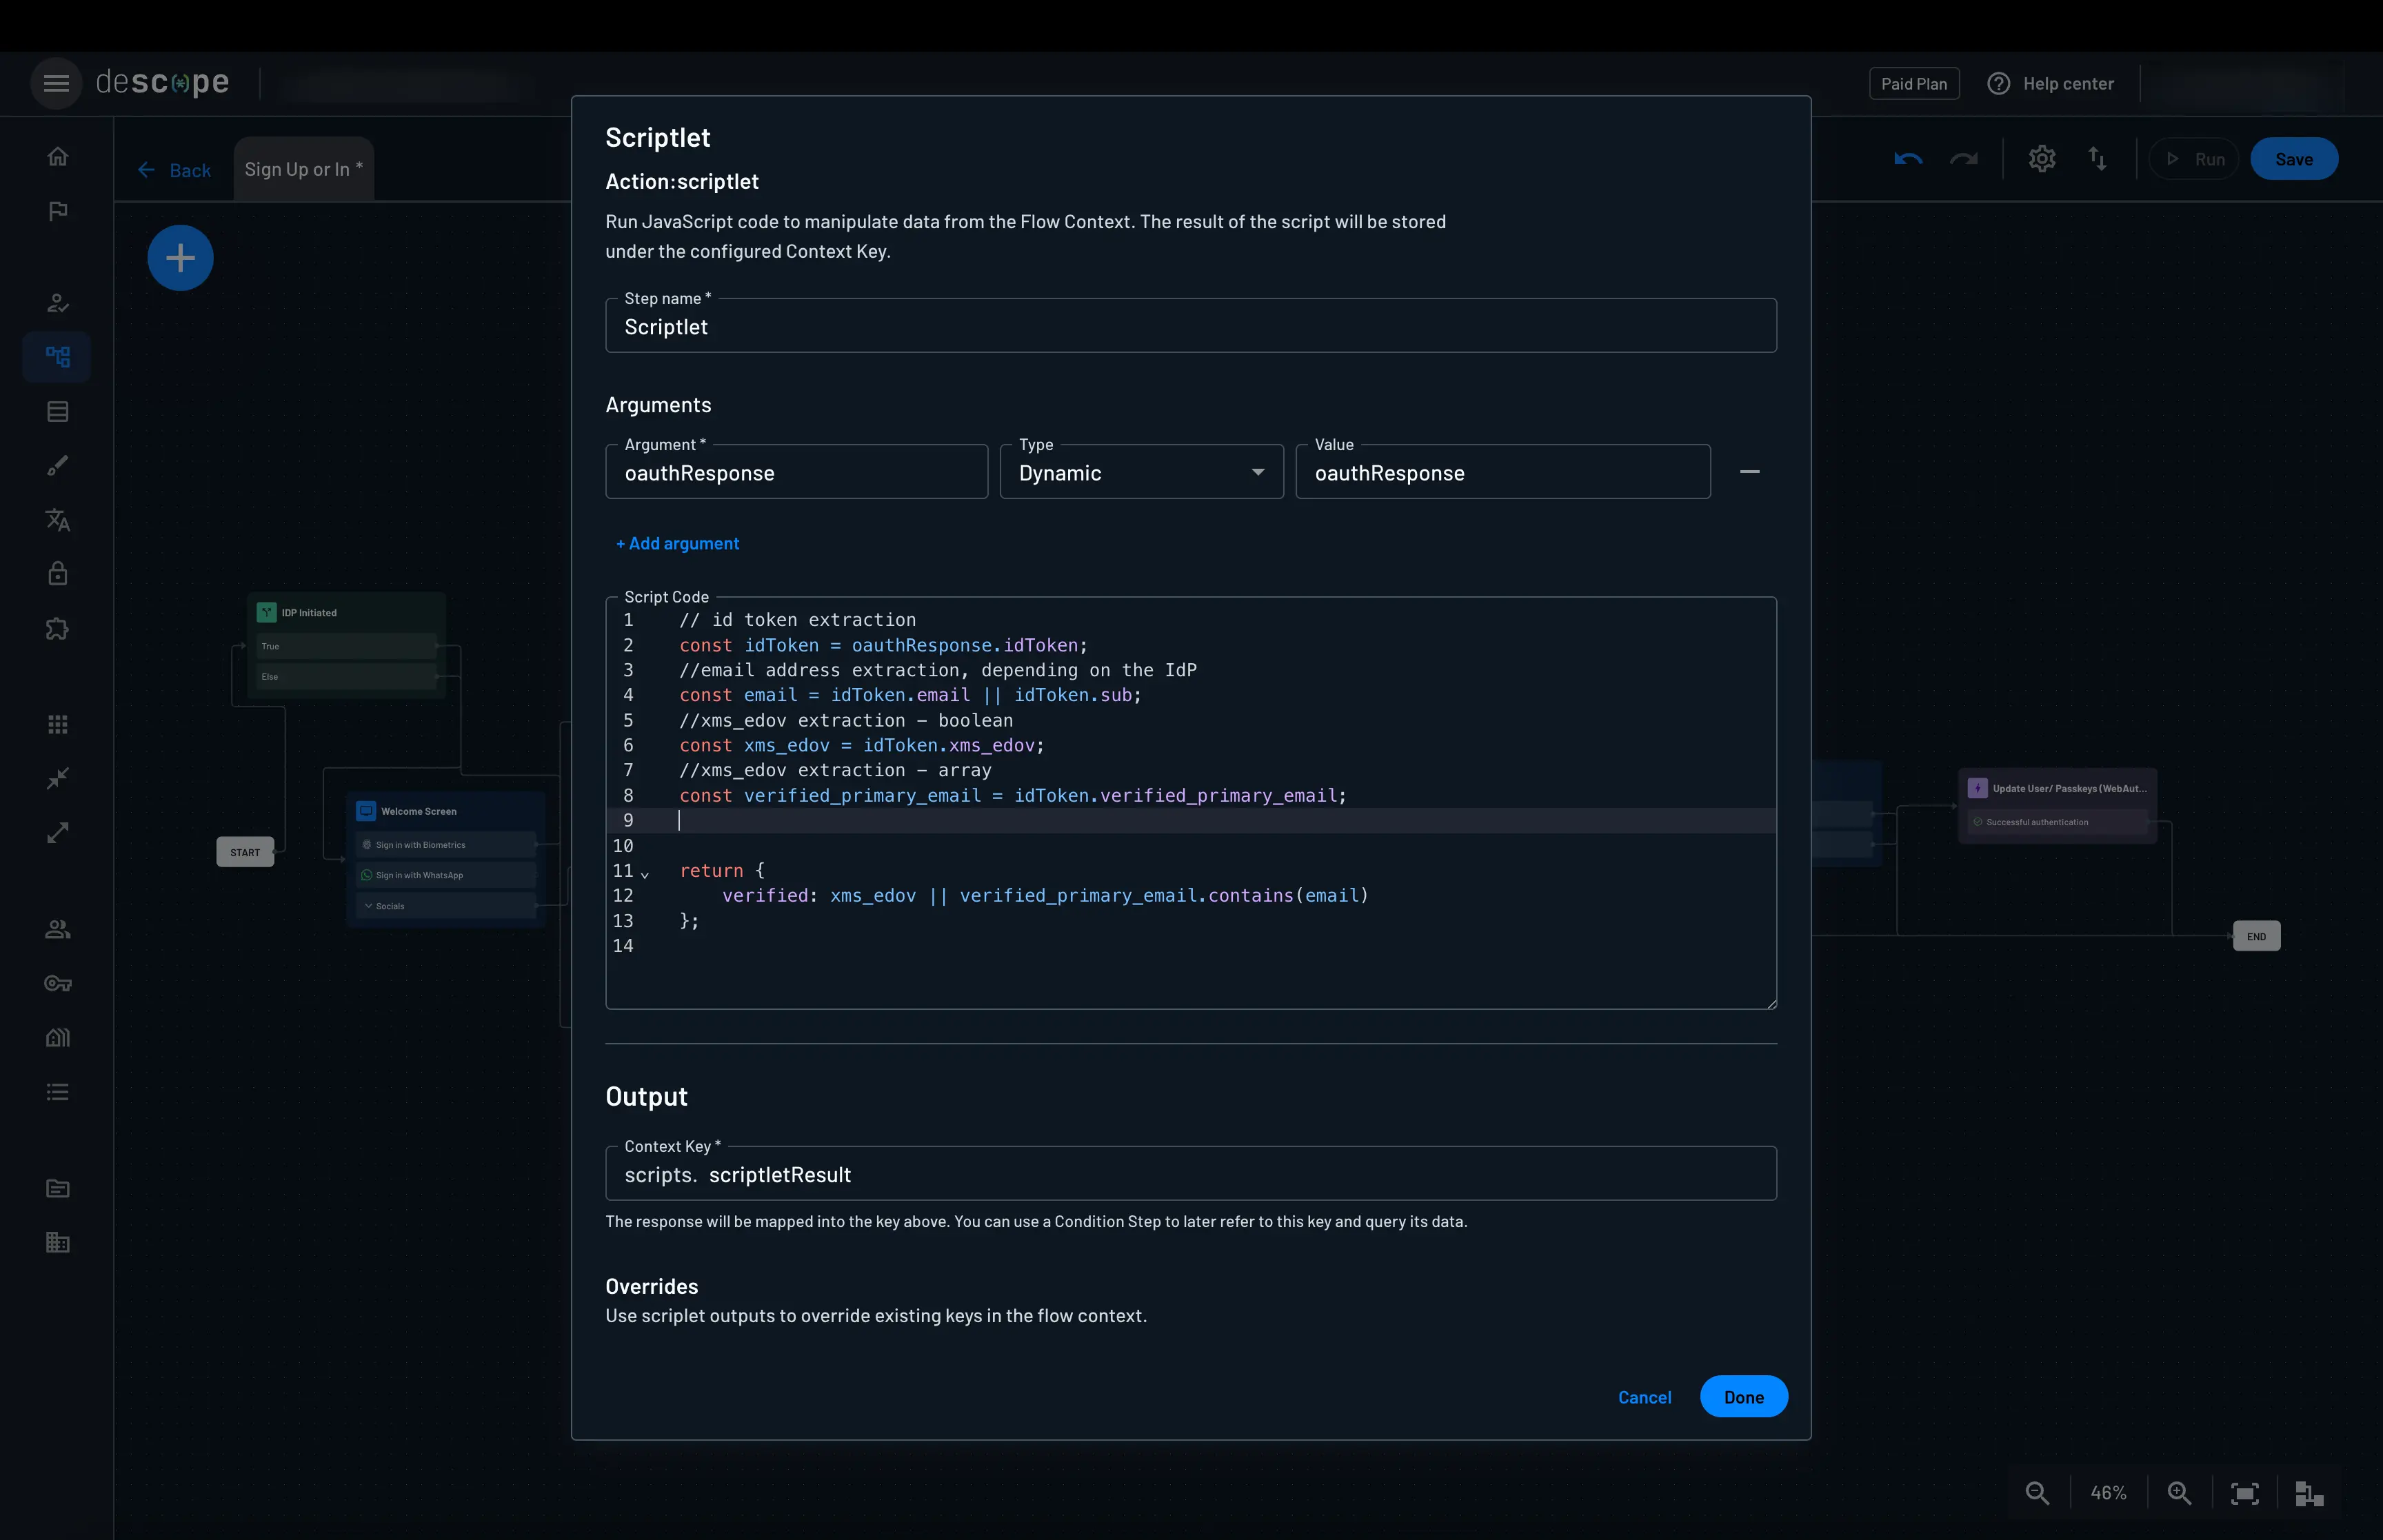The width and height of the screenshot is (2383, 1540).
Task: Open the list panel sidebar icon
Action: [57, 411]
